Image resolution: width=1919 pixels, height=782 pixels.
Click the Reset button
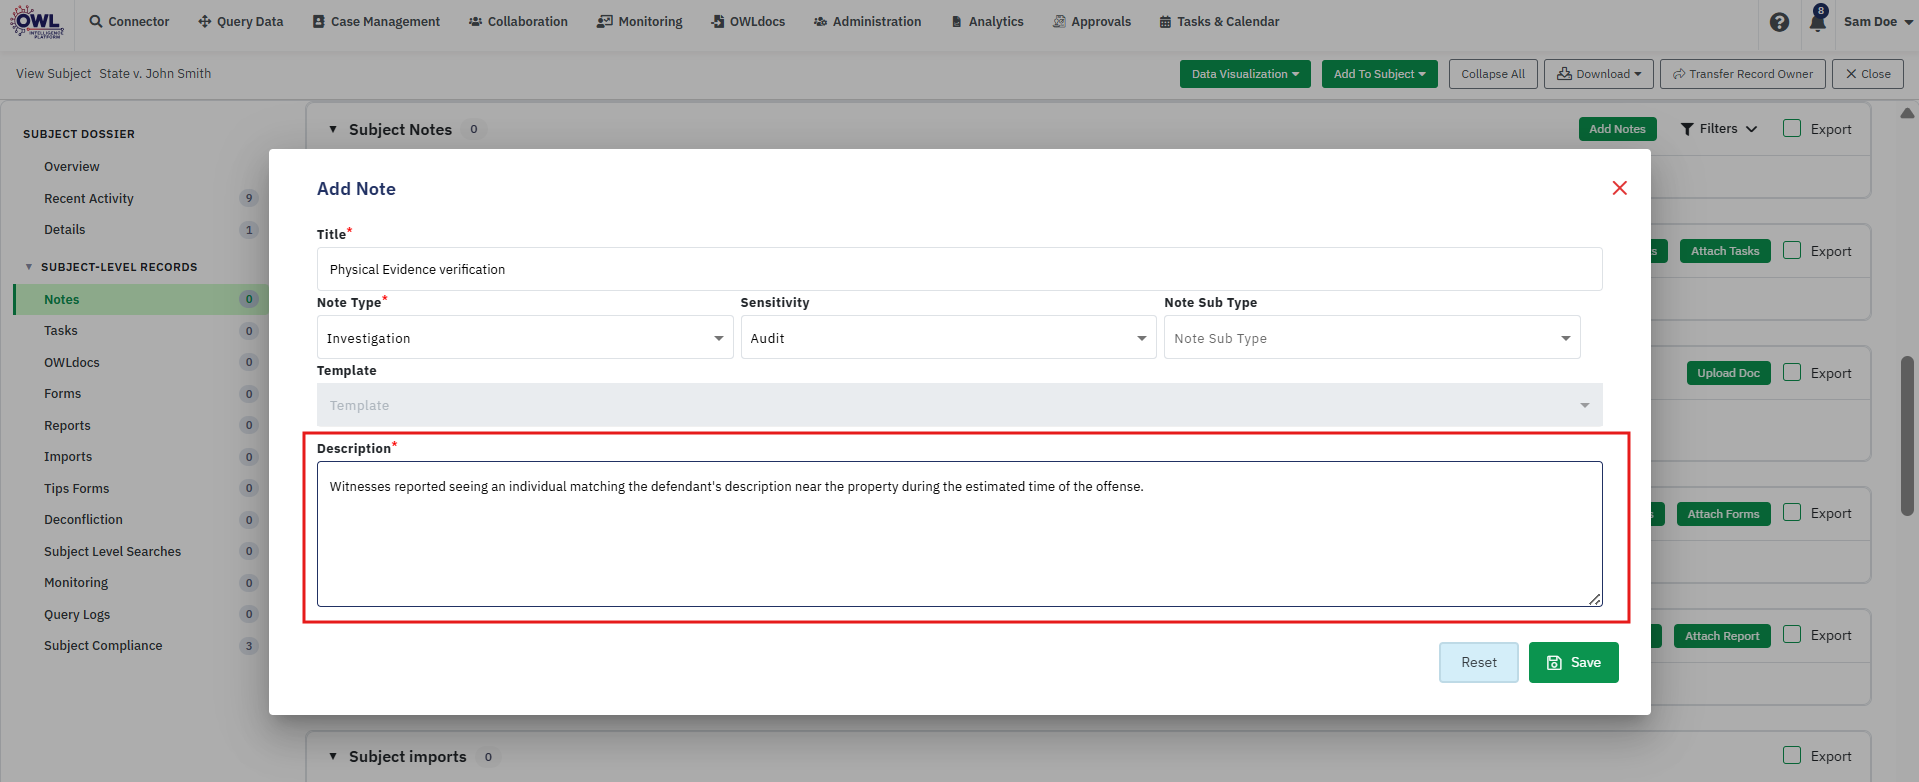tap(1479, 662)
